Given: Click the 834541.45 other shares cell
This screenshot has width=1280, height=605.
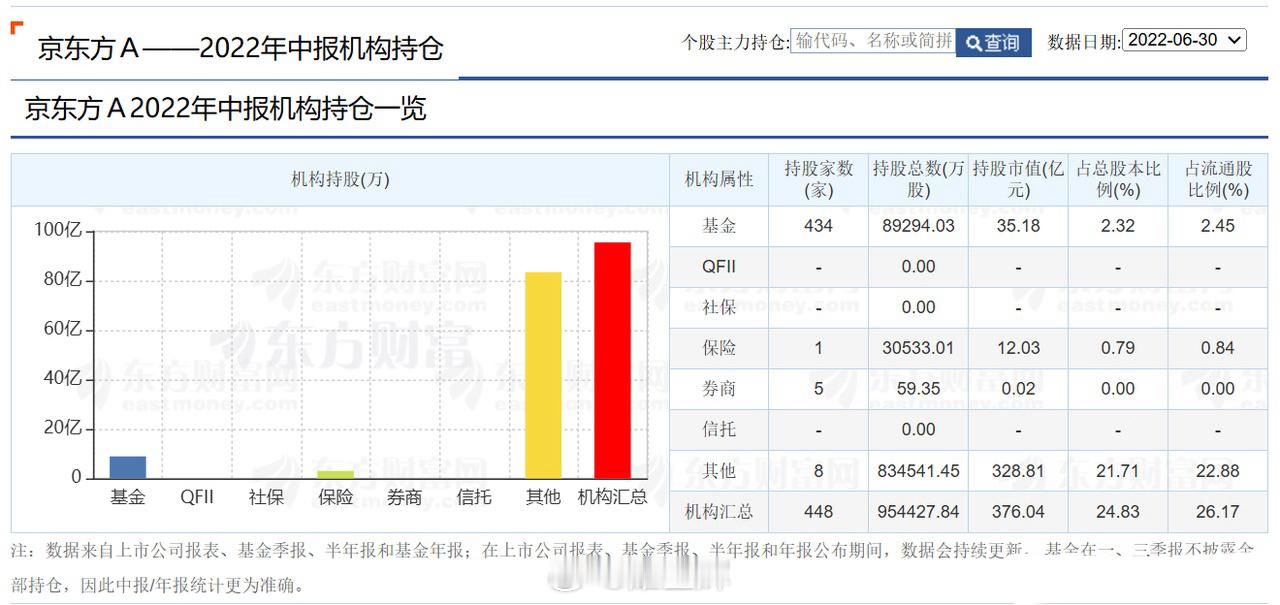Looking at the screenshot, I should [x=918, y=471].
